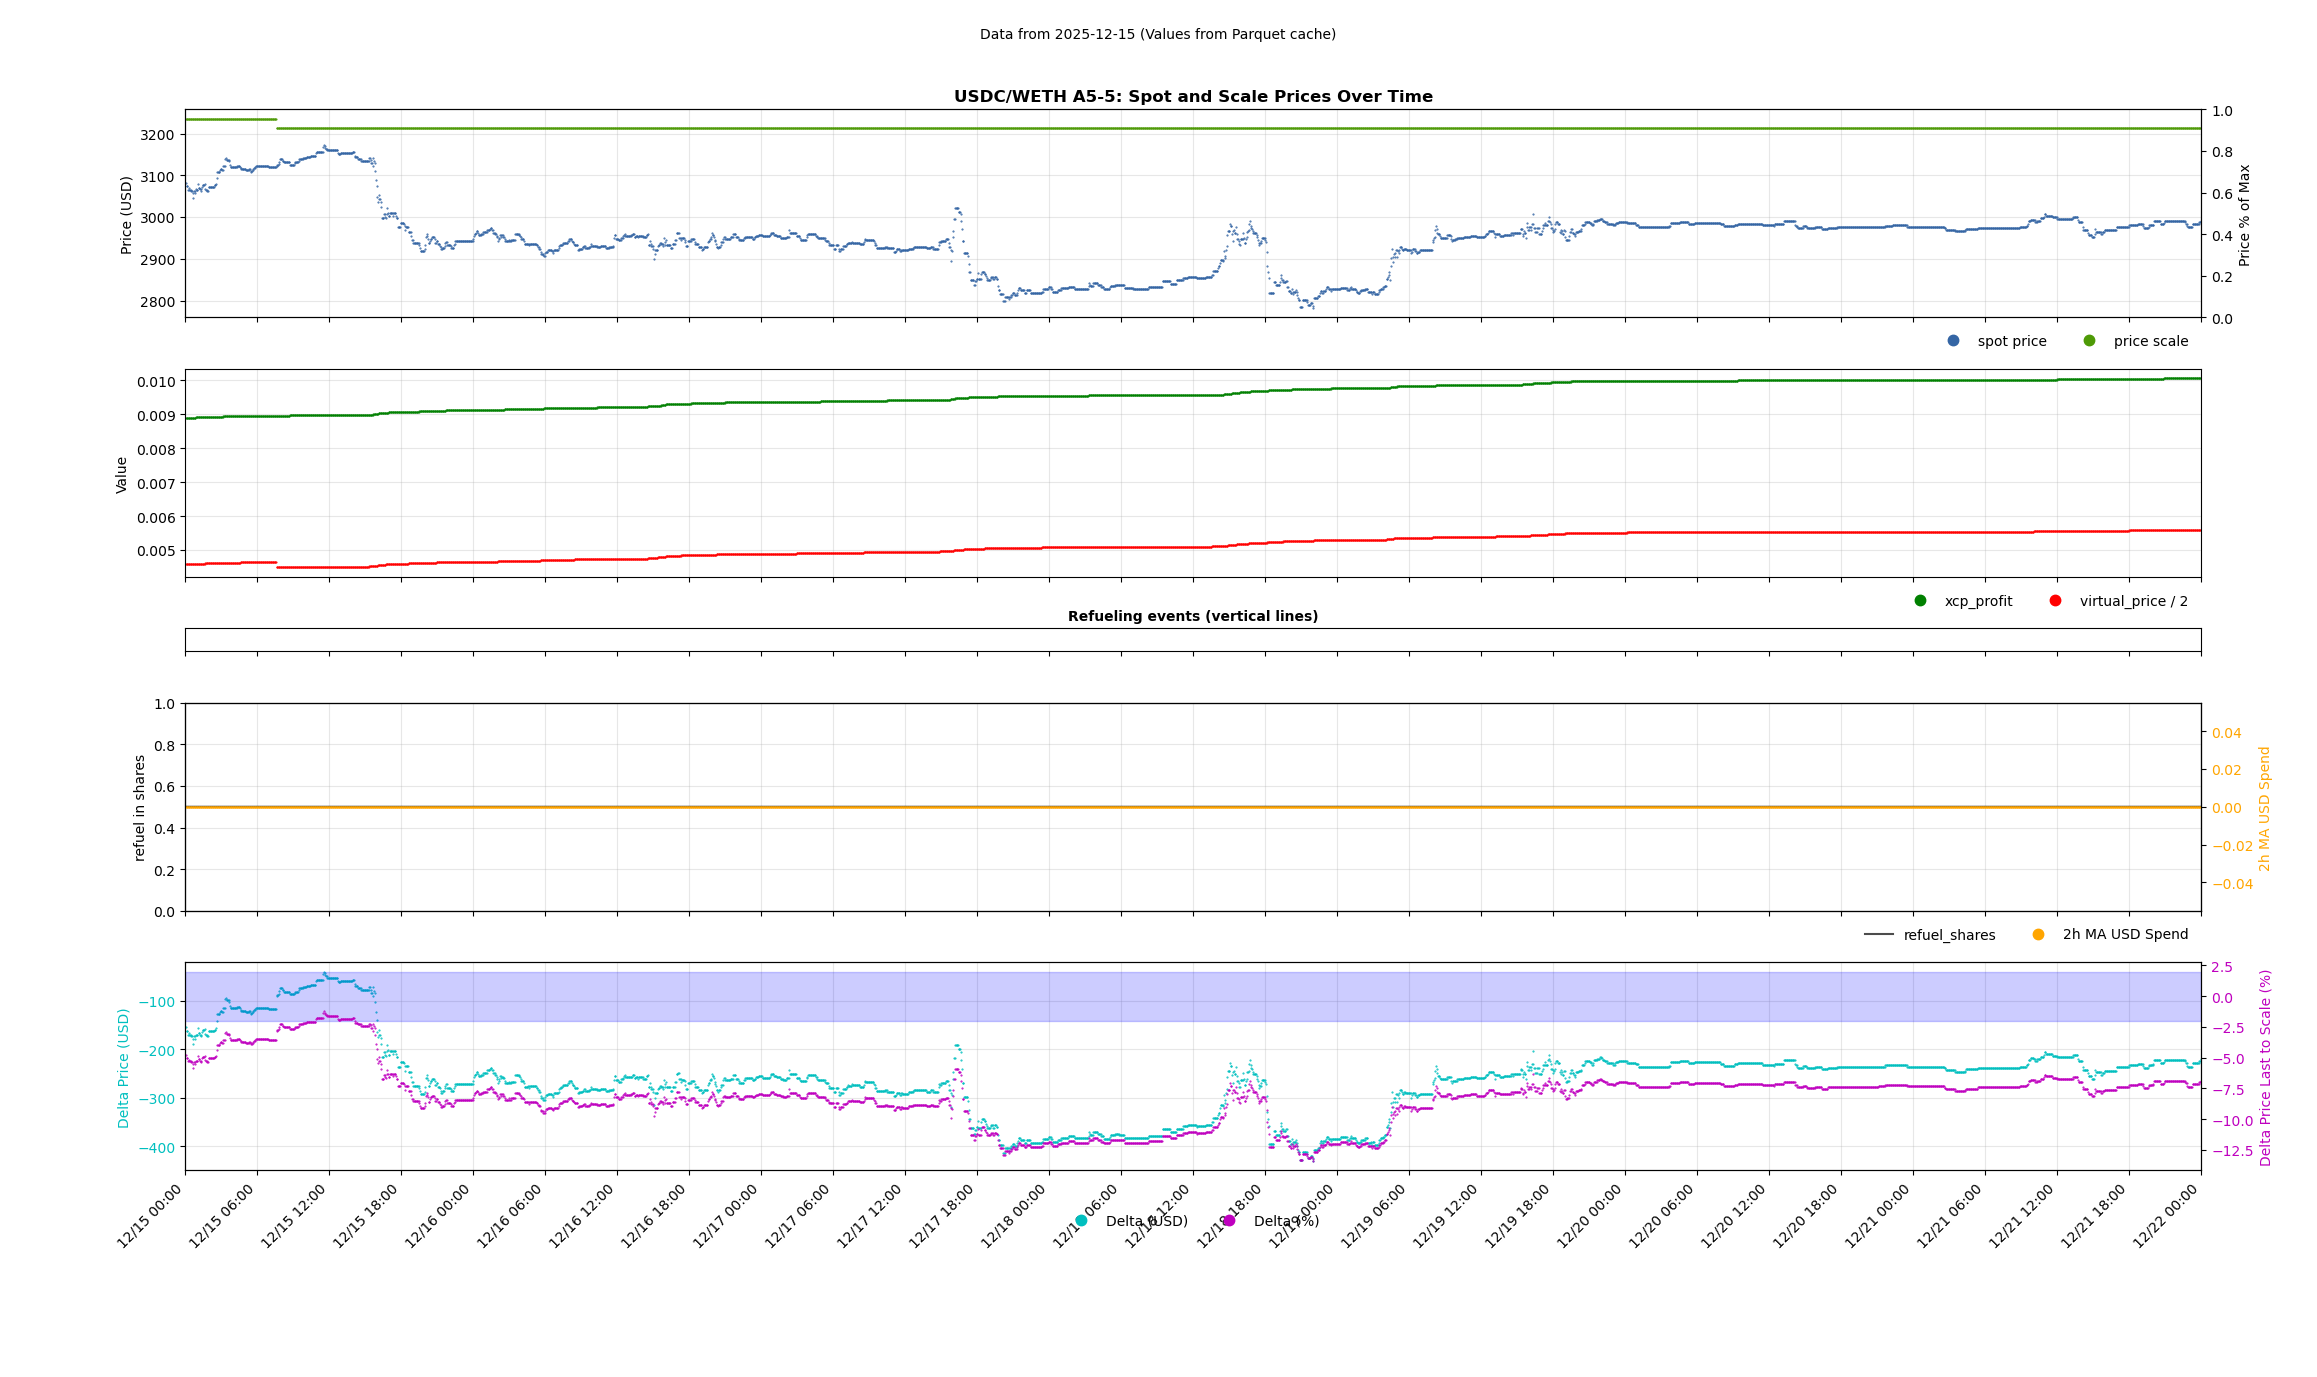2317x1377 pixels.
Task: Click the green price scale legend marker
Action: tap(2089, 341)
